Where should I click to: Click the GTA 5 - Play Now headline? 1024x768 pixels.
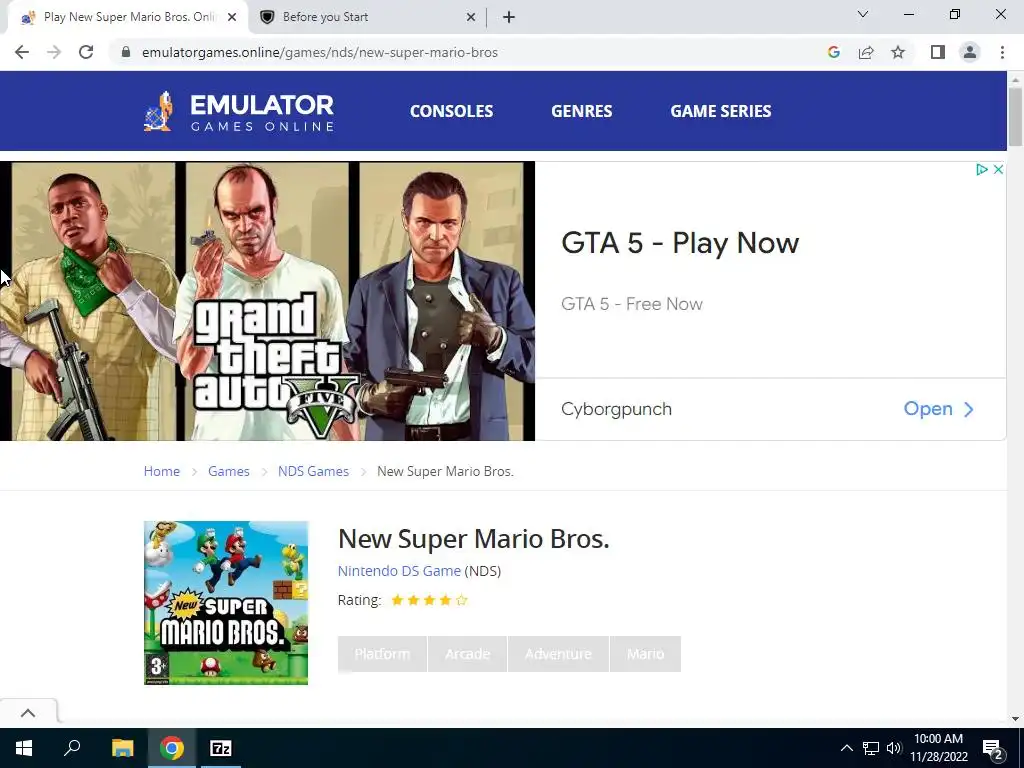tap(680, 243)
